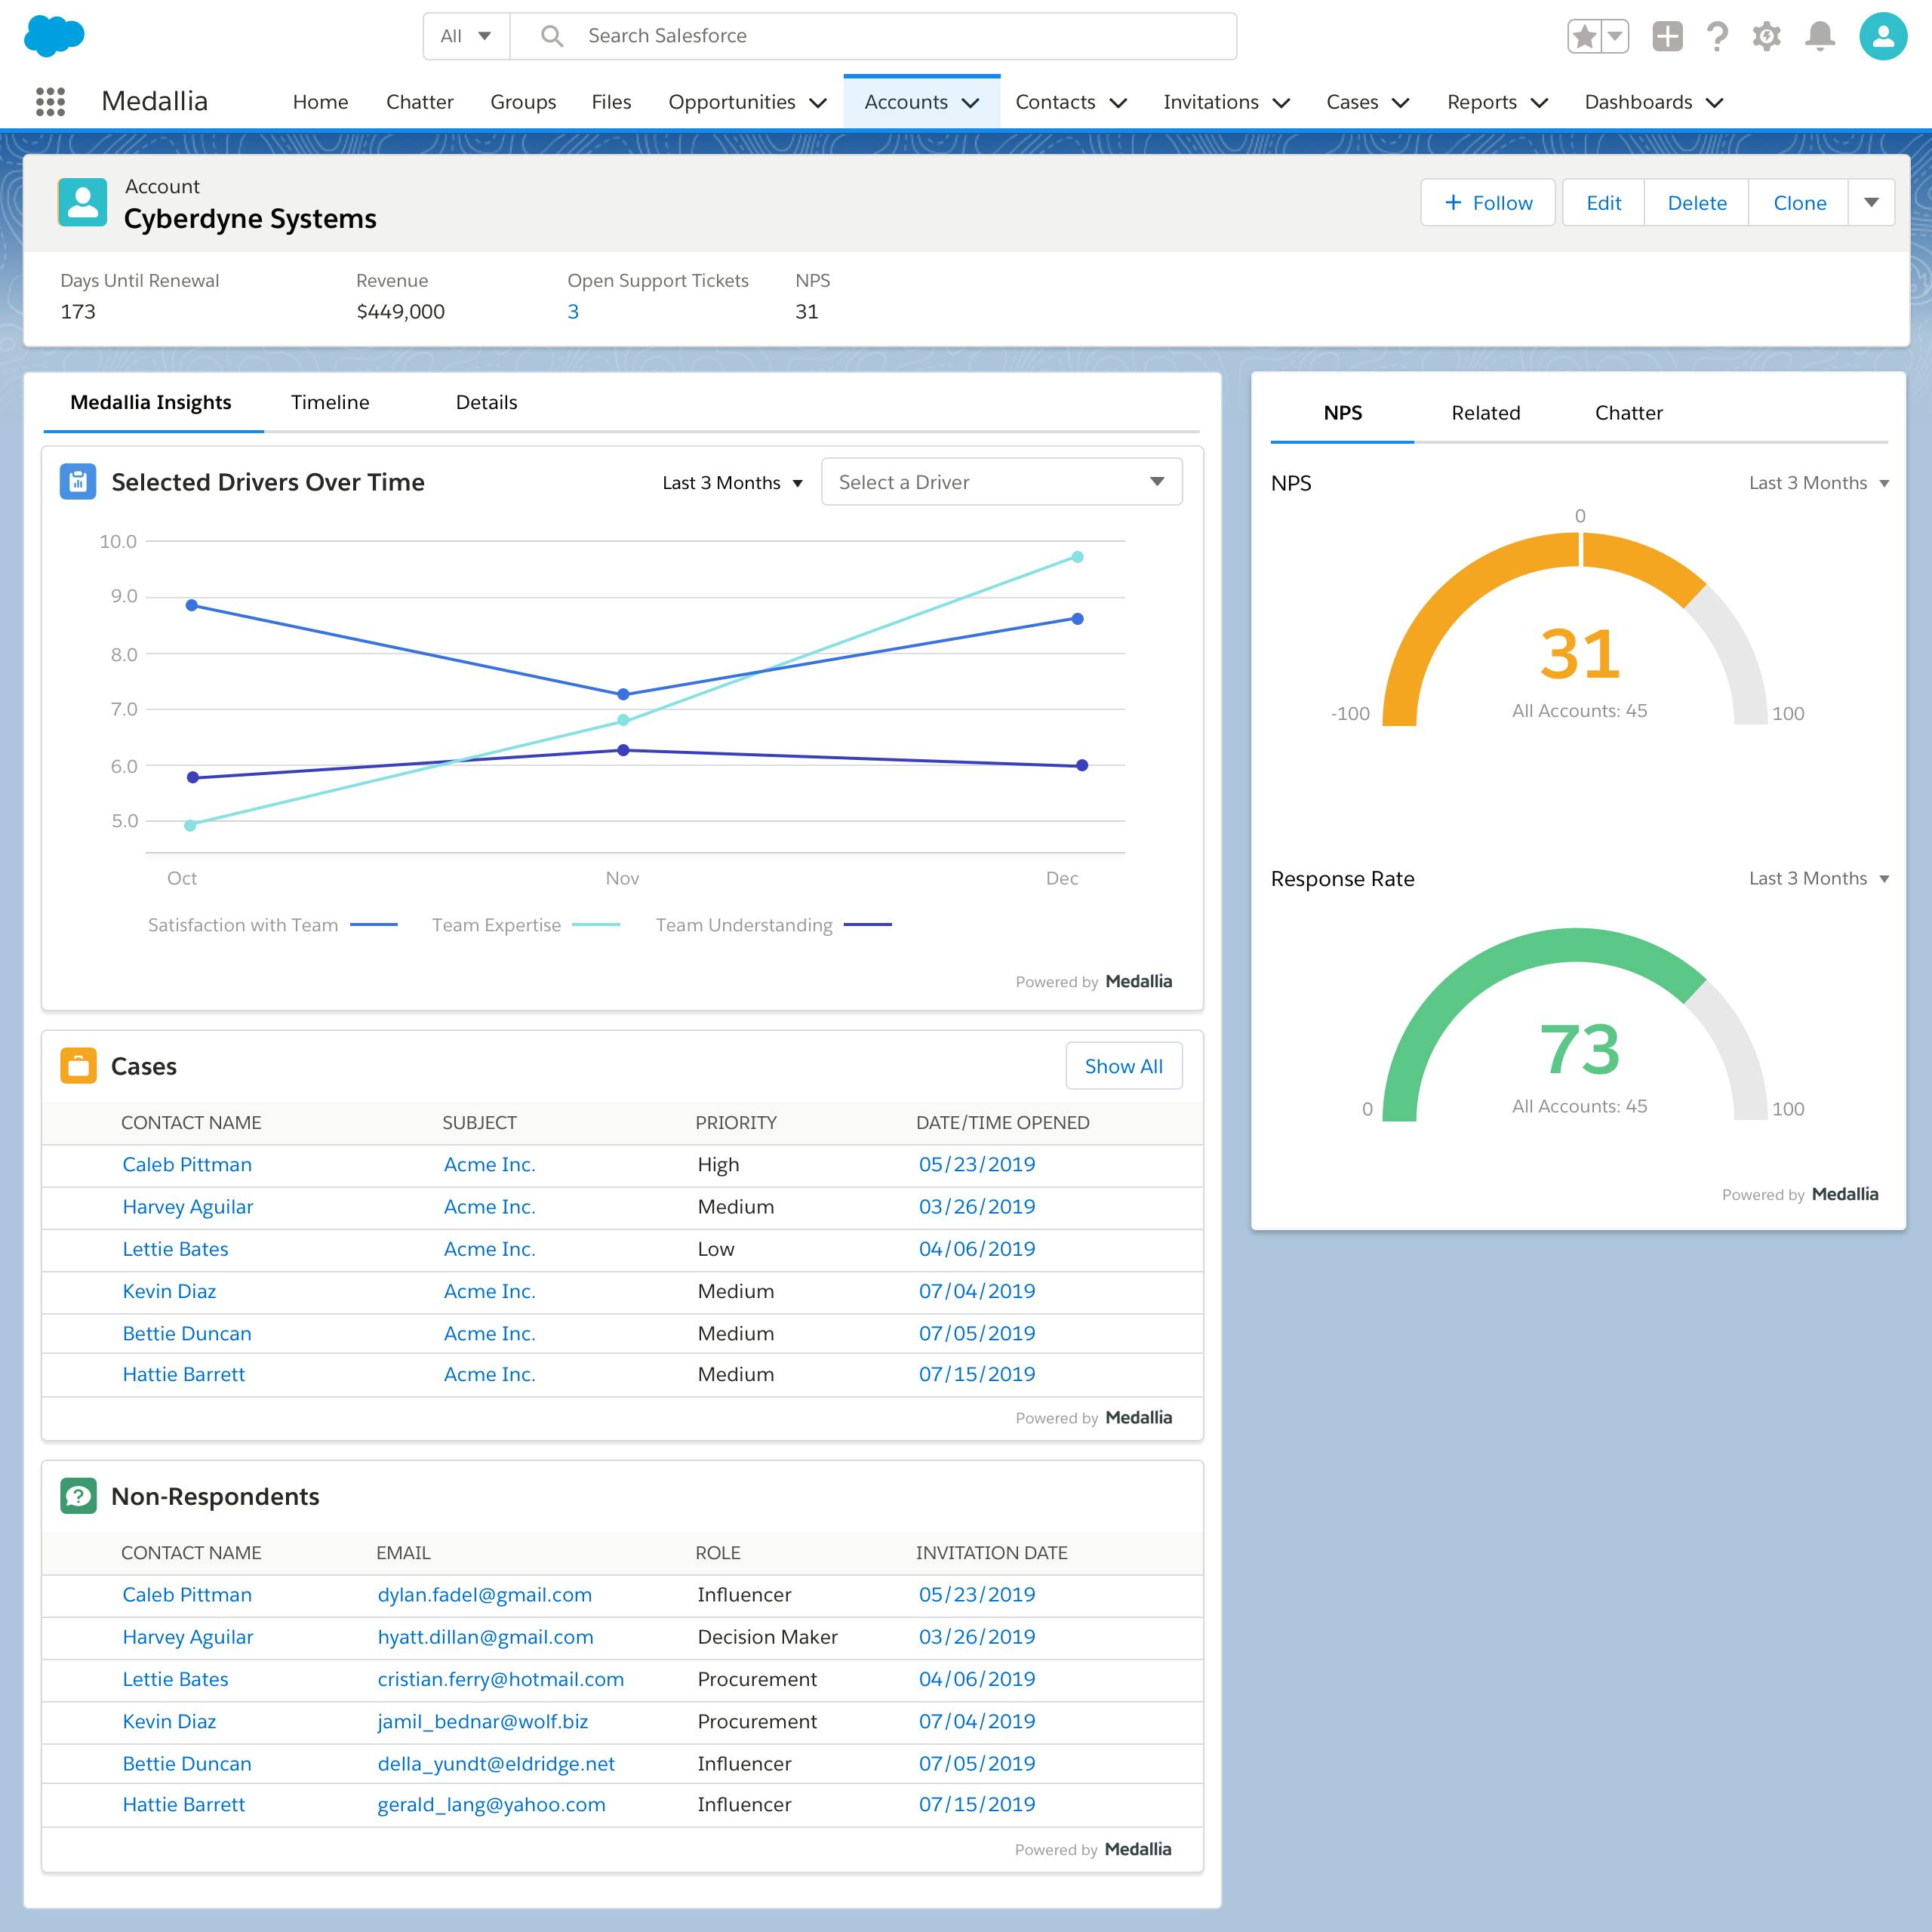Screen dimensions: 1932x1932
Task: Change Response Rate Last 3 Months filter
Action: (x=1819, y=878)
